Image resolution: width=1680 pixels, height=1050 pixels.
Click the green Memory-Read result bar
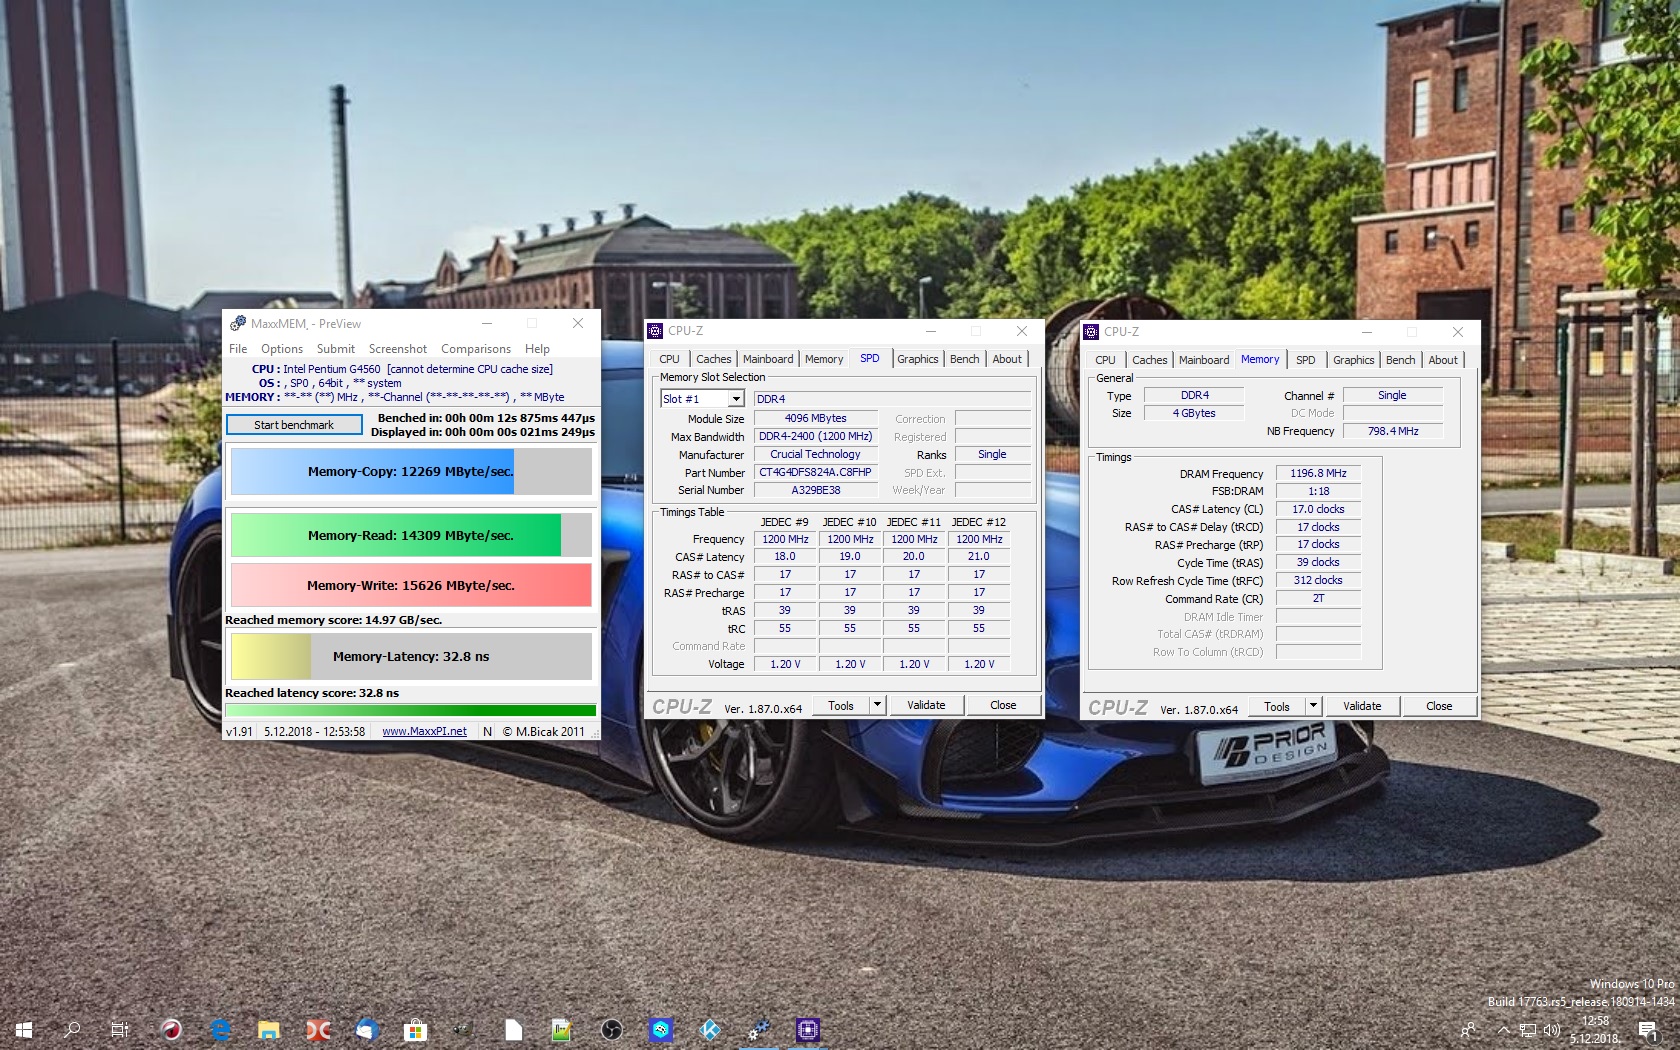tap(411, 535)
